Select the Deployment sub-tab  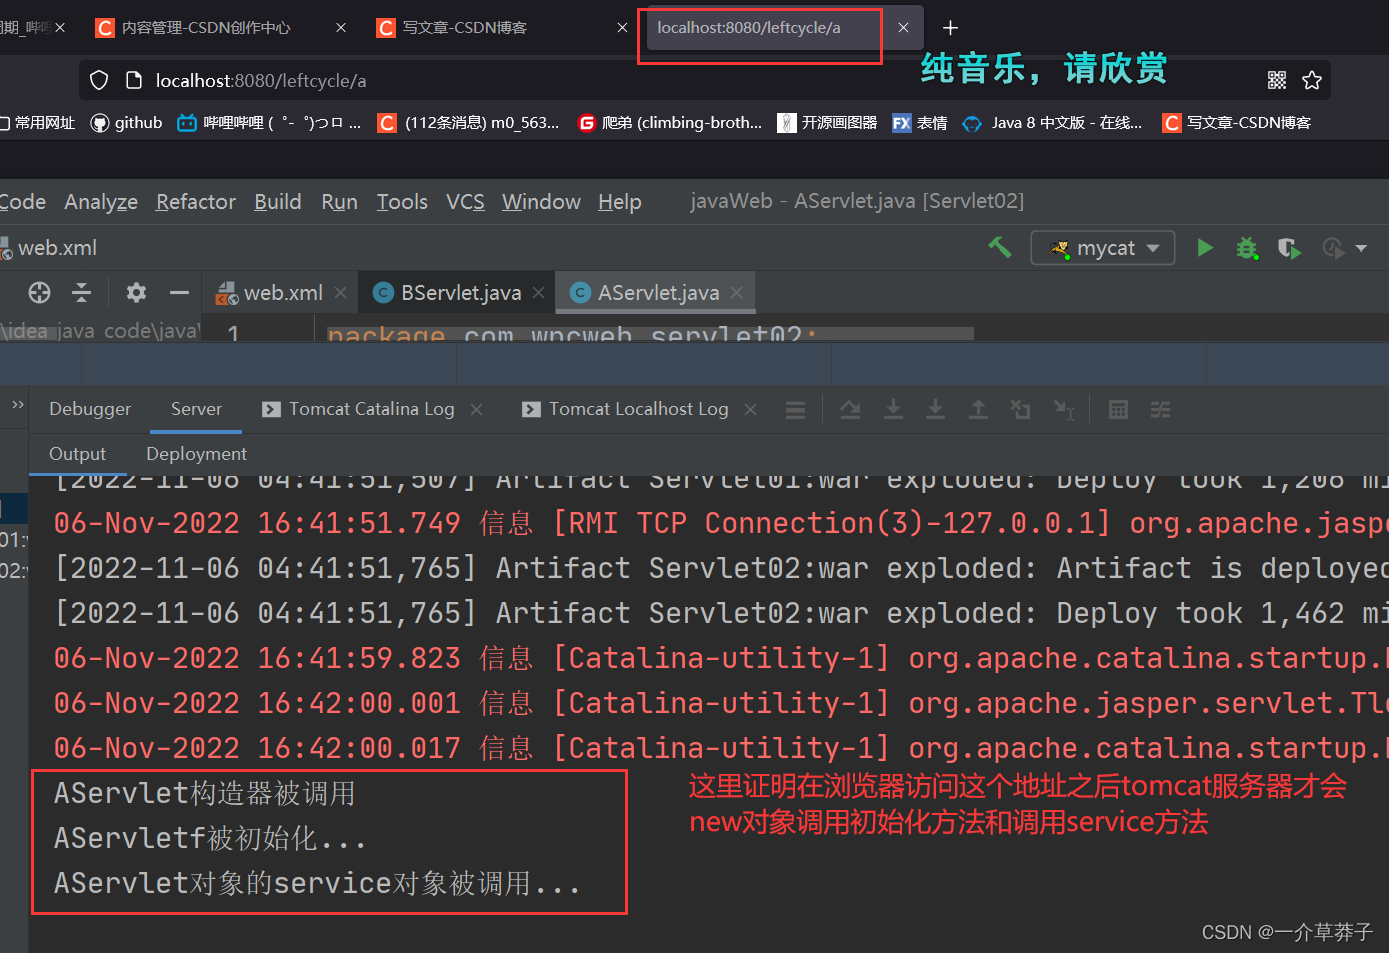click(x=196, y=454)
